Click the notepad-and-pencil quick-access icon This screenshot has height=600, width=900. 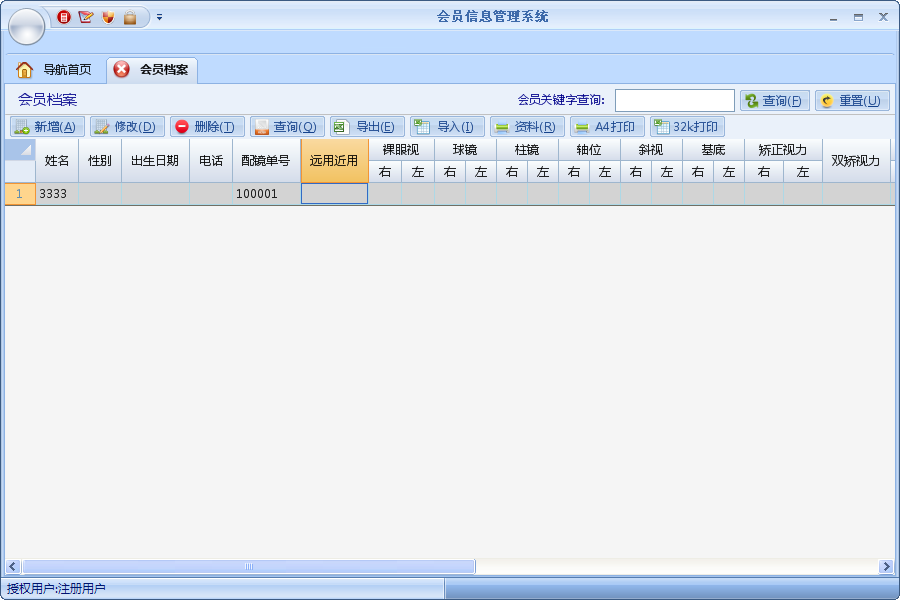[x=86, y=17]
